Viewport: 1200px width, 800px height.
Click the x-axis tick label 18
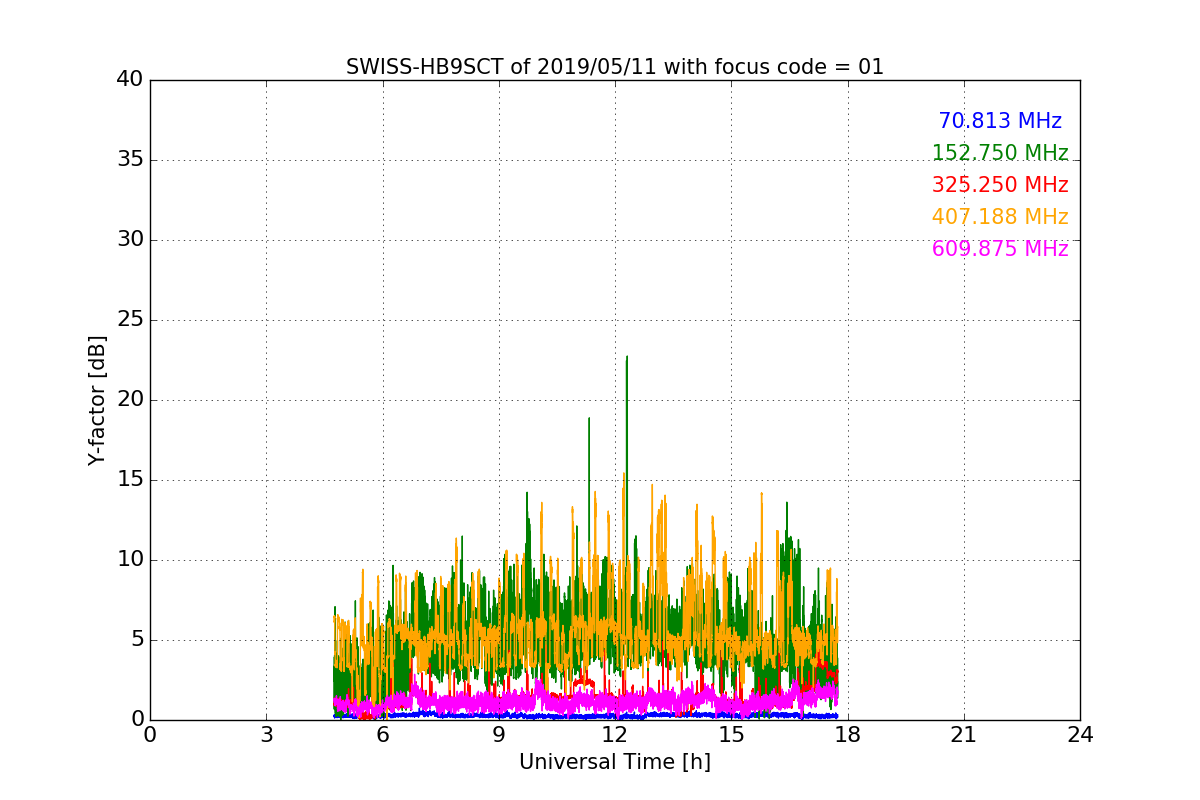[x=847, y=735]
